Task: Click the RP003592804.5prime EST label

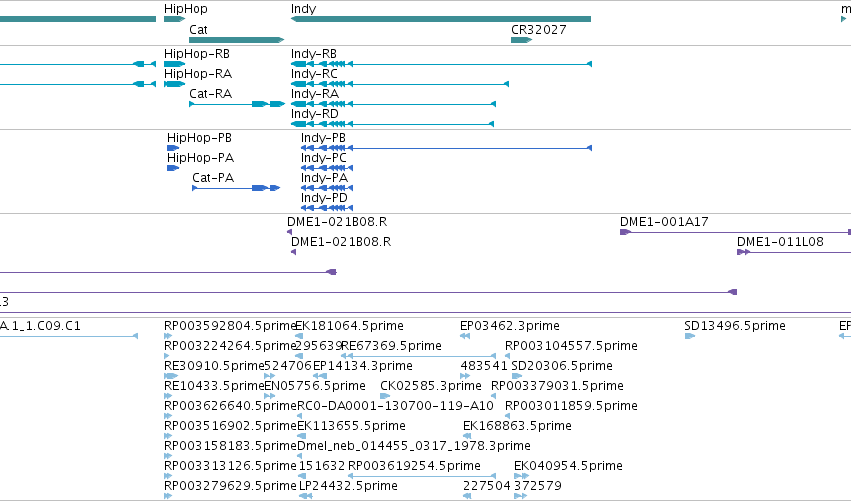Action: tap(230, 326)
